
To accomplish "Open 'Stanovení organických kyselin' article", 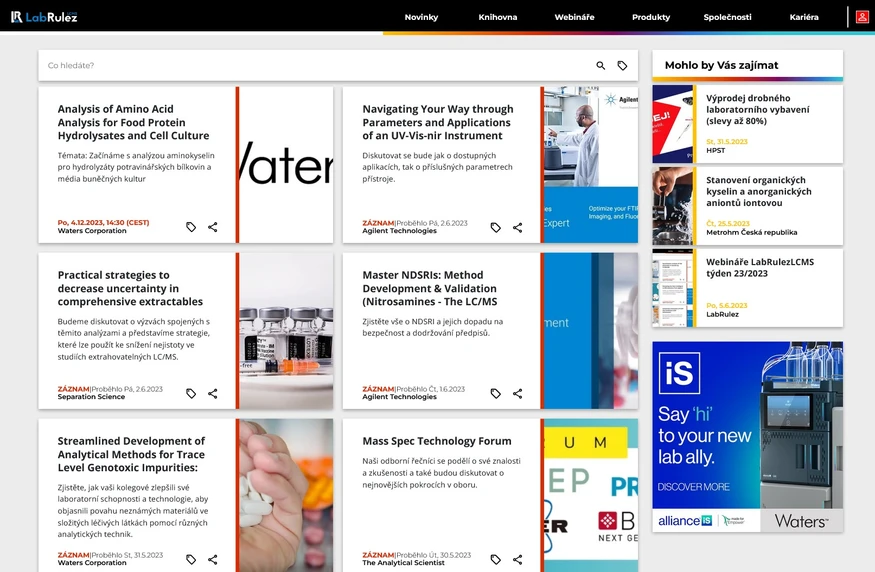I will pyautogui.click(x=758, y=191).
